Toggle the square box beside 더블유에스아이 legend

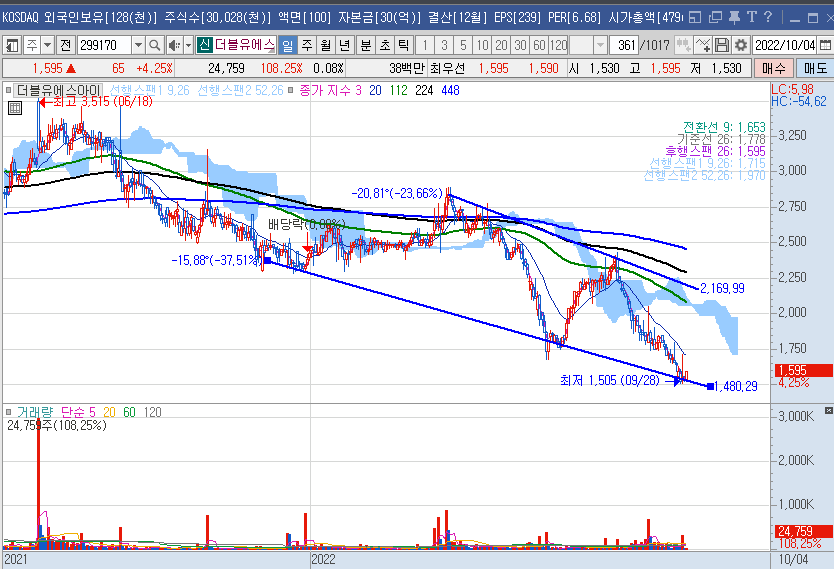(x=9, y=90)
